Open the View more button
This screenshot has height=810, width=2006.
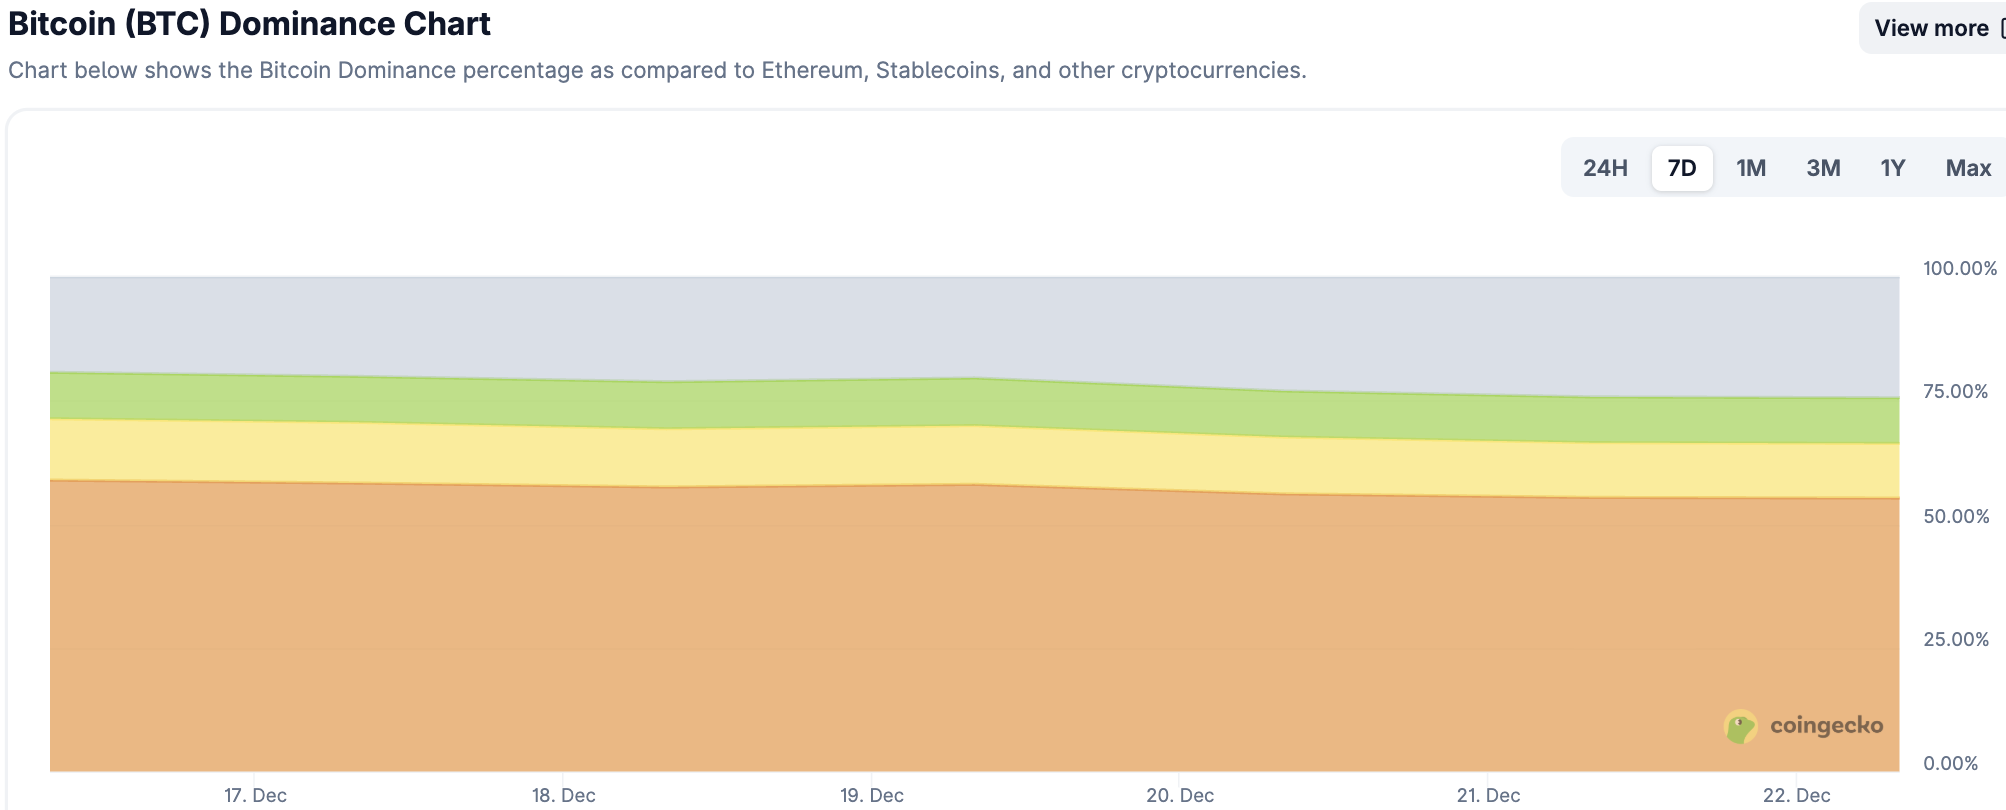point(1932,28)
